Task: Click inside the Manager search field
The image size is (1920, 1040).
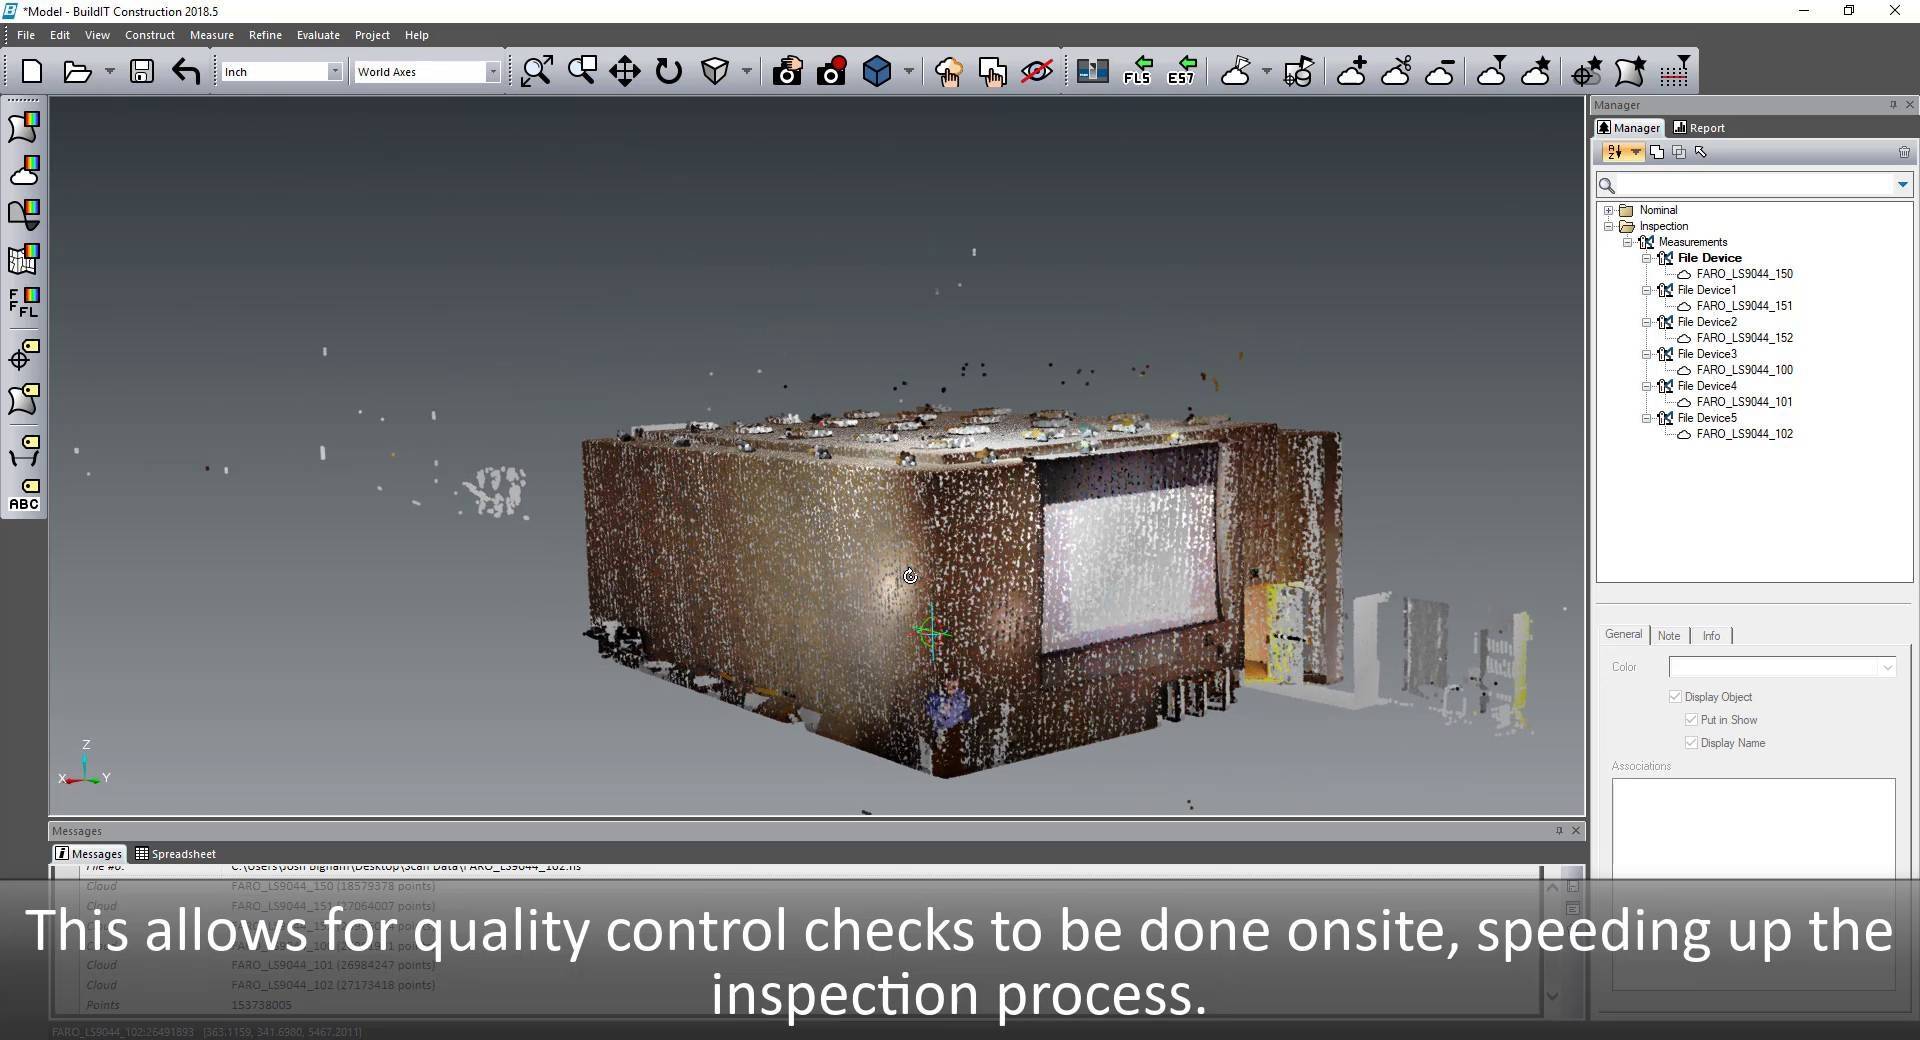Action: pos(1745,185)
